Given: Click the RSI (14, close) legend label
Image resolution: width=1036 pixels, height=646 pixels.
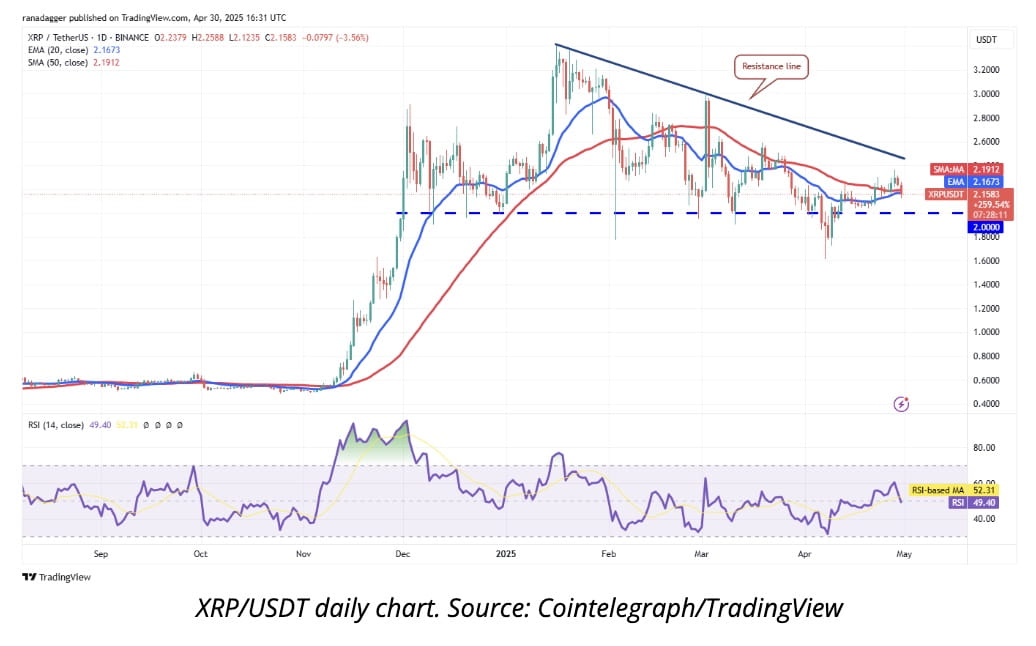Looking at the screenshot, I should pyautogui.click(x=56, y=425).
